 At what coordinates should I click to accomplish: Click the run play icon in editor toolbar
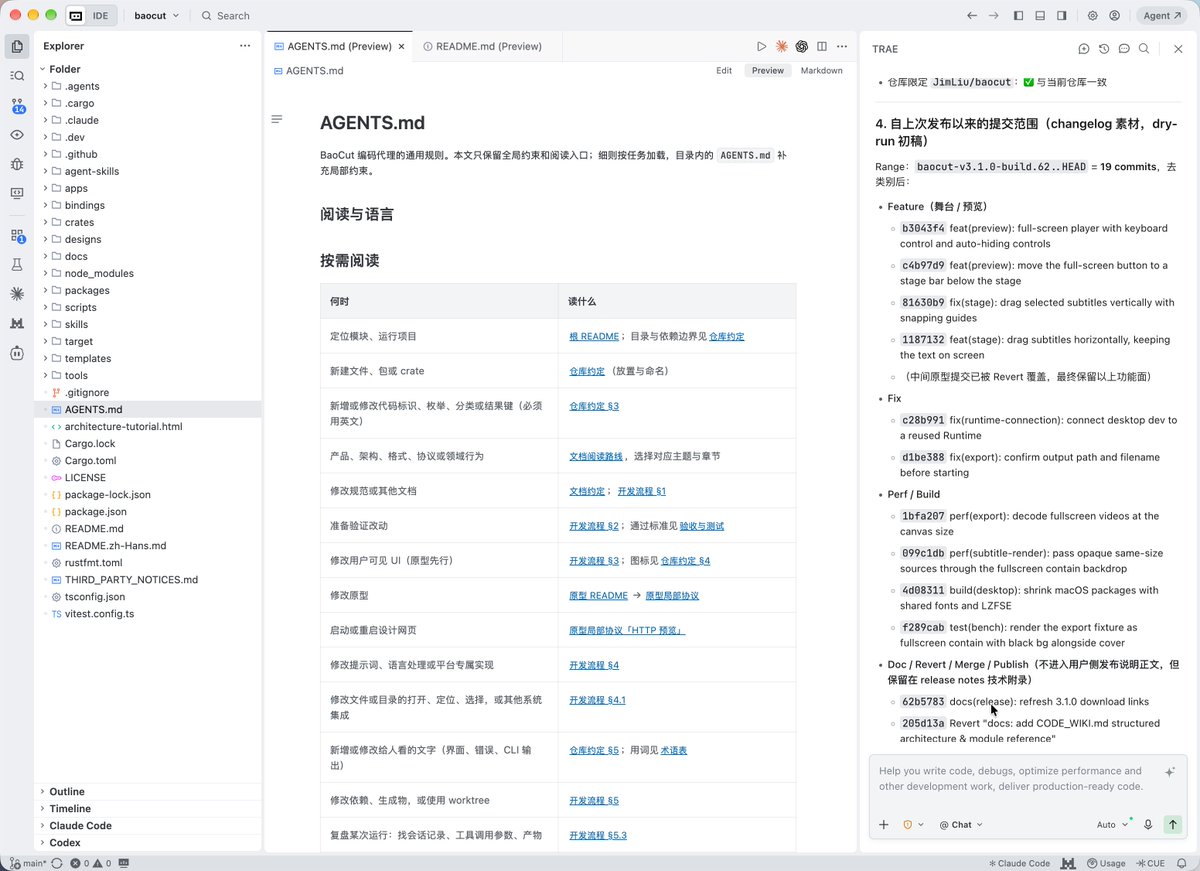(x=761, y=46)
